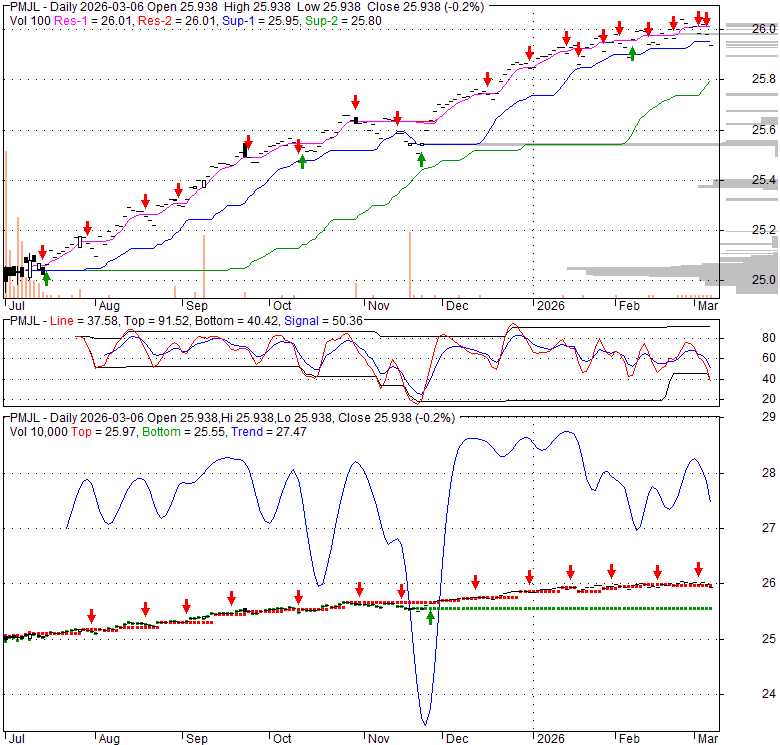This screenshot has width=780, height=745.
Task: Click the green up arrow in mid-November on the top chart
Action: 421,158
